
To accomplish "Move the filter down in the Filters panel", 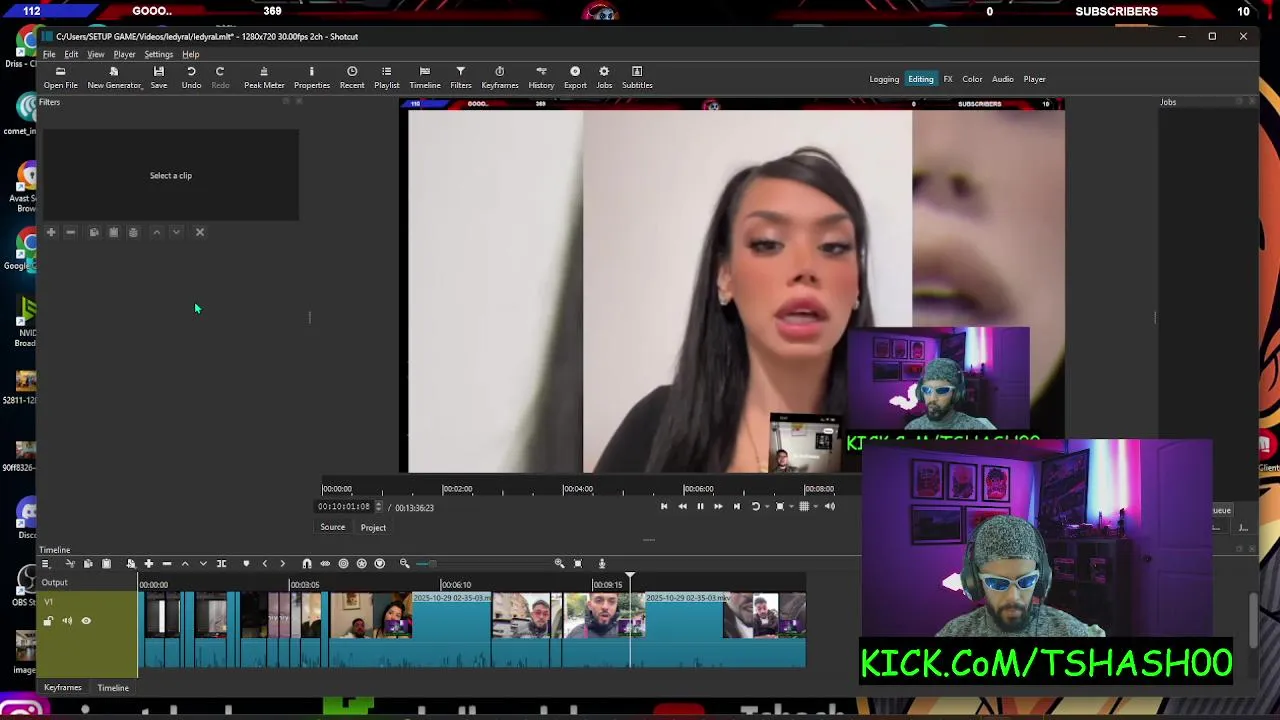I will 176,232.
